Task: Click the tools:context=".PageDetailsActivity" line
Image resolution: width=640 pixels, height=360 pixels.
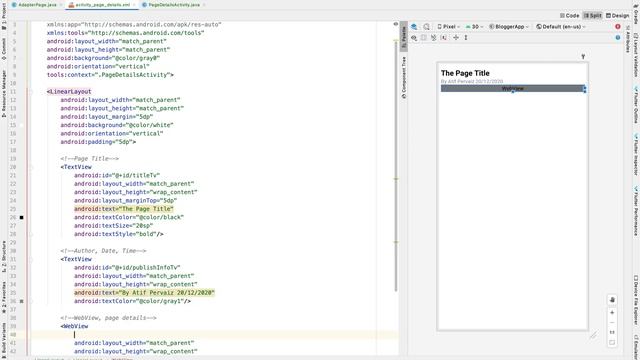Action: pyautogui.click(x=110, y=75)
